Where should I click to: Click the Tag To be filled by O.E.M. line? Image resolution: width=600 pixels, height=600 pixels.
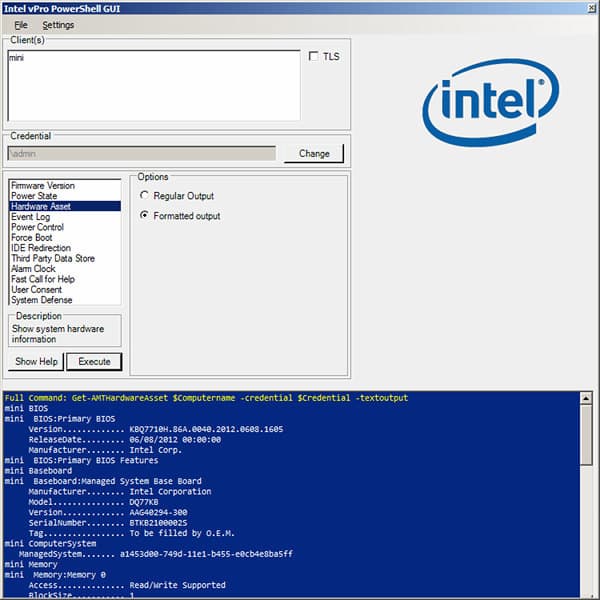click(x=132, y=533)
